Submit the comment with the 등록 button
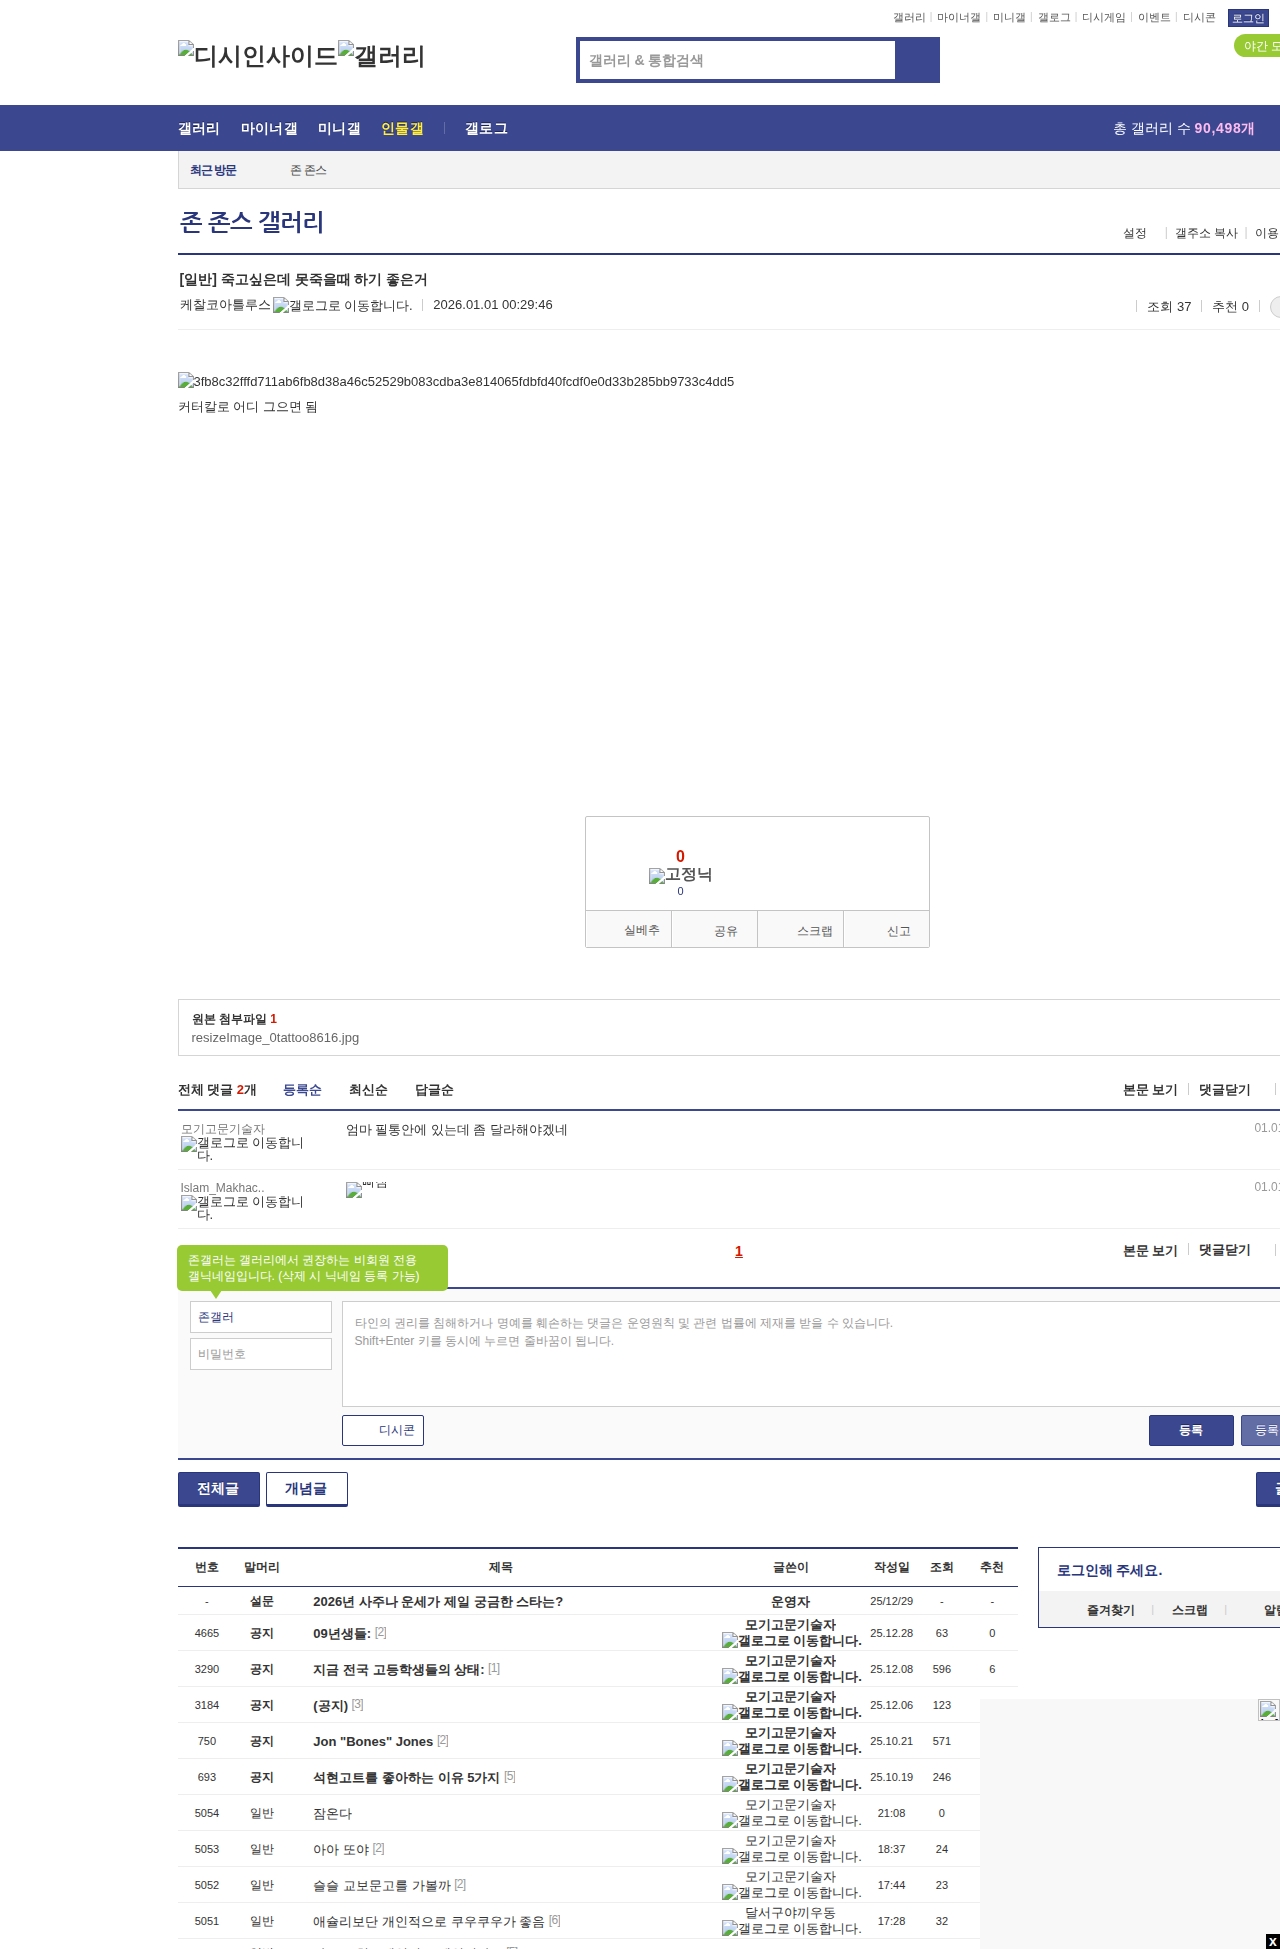 pos(1191,1430)
